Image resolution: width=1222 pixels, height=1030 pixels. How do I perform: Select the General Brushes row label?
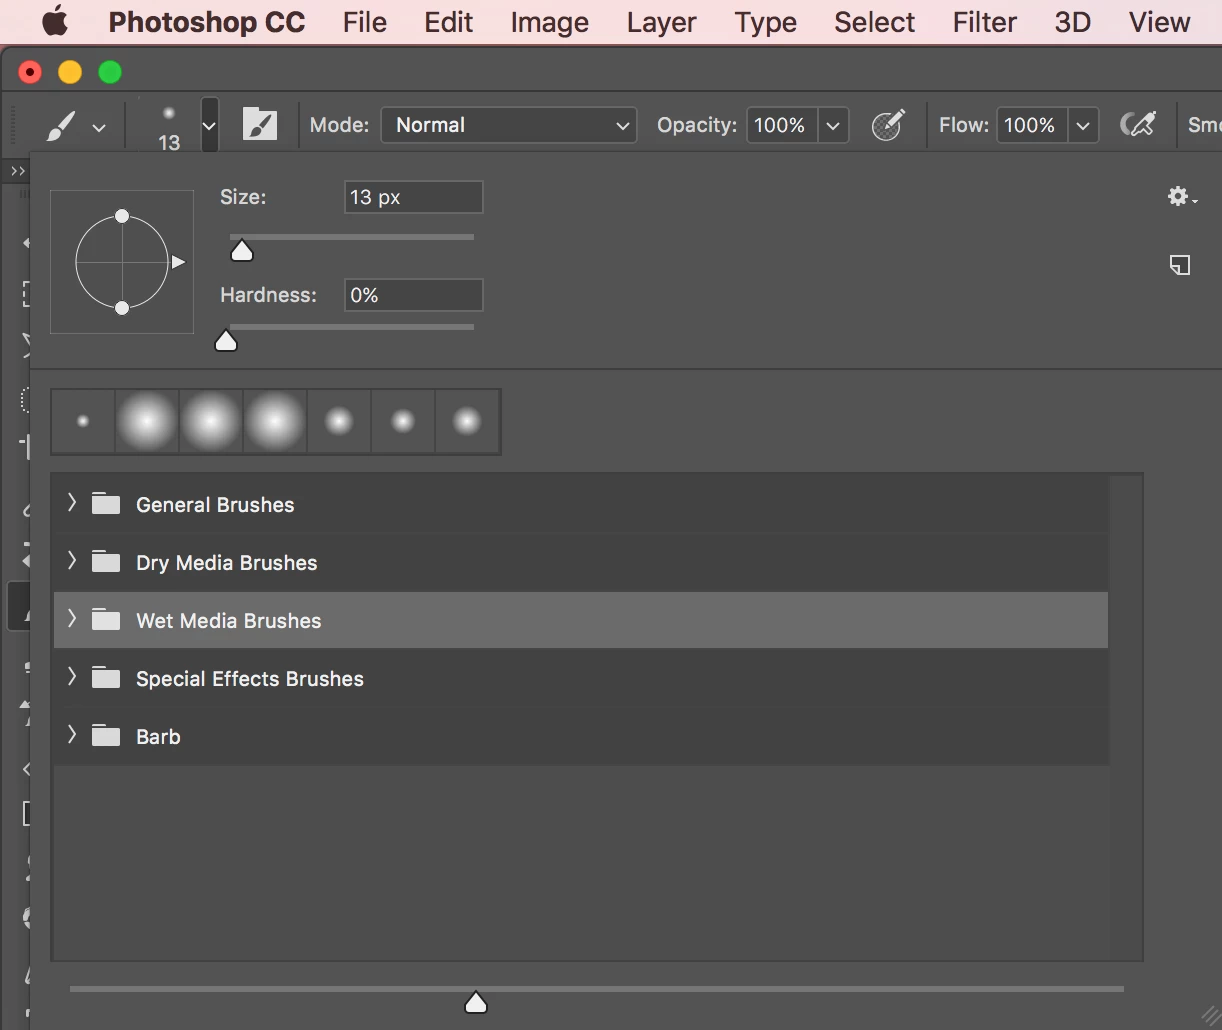[215, 505]
